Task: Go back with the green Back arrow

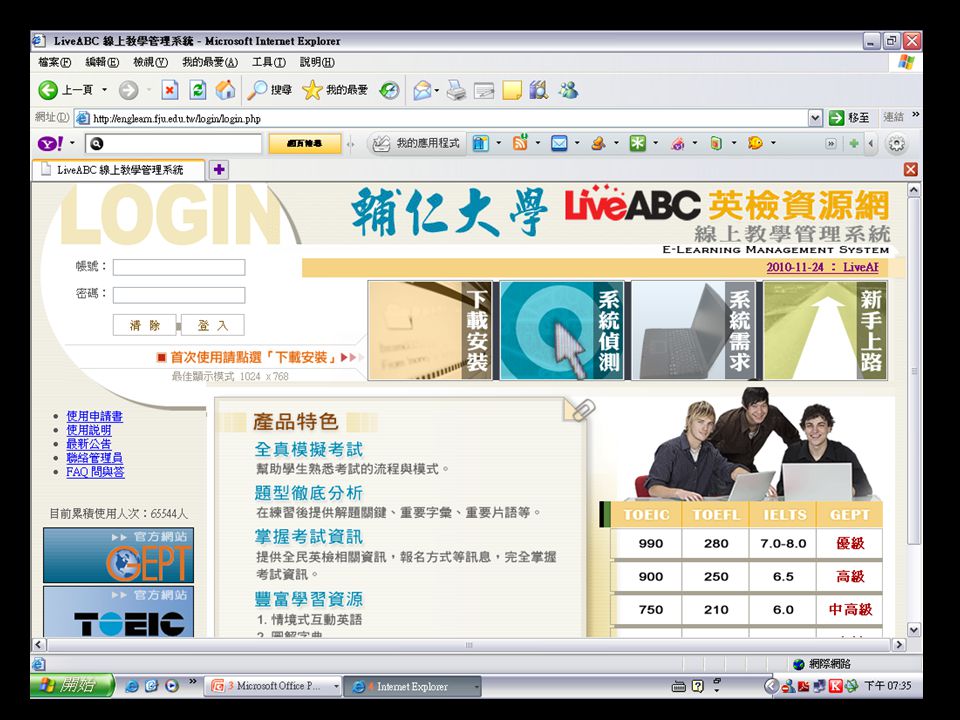Action: tap(48, 91)
